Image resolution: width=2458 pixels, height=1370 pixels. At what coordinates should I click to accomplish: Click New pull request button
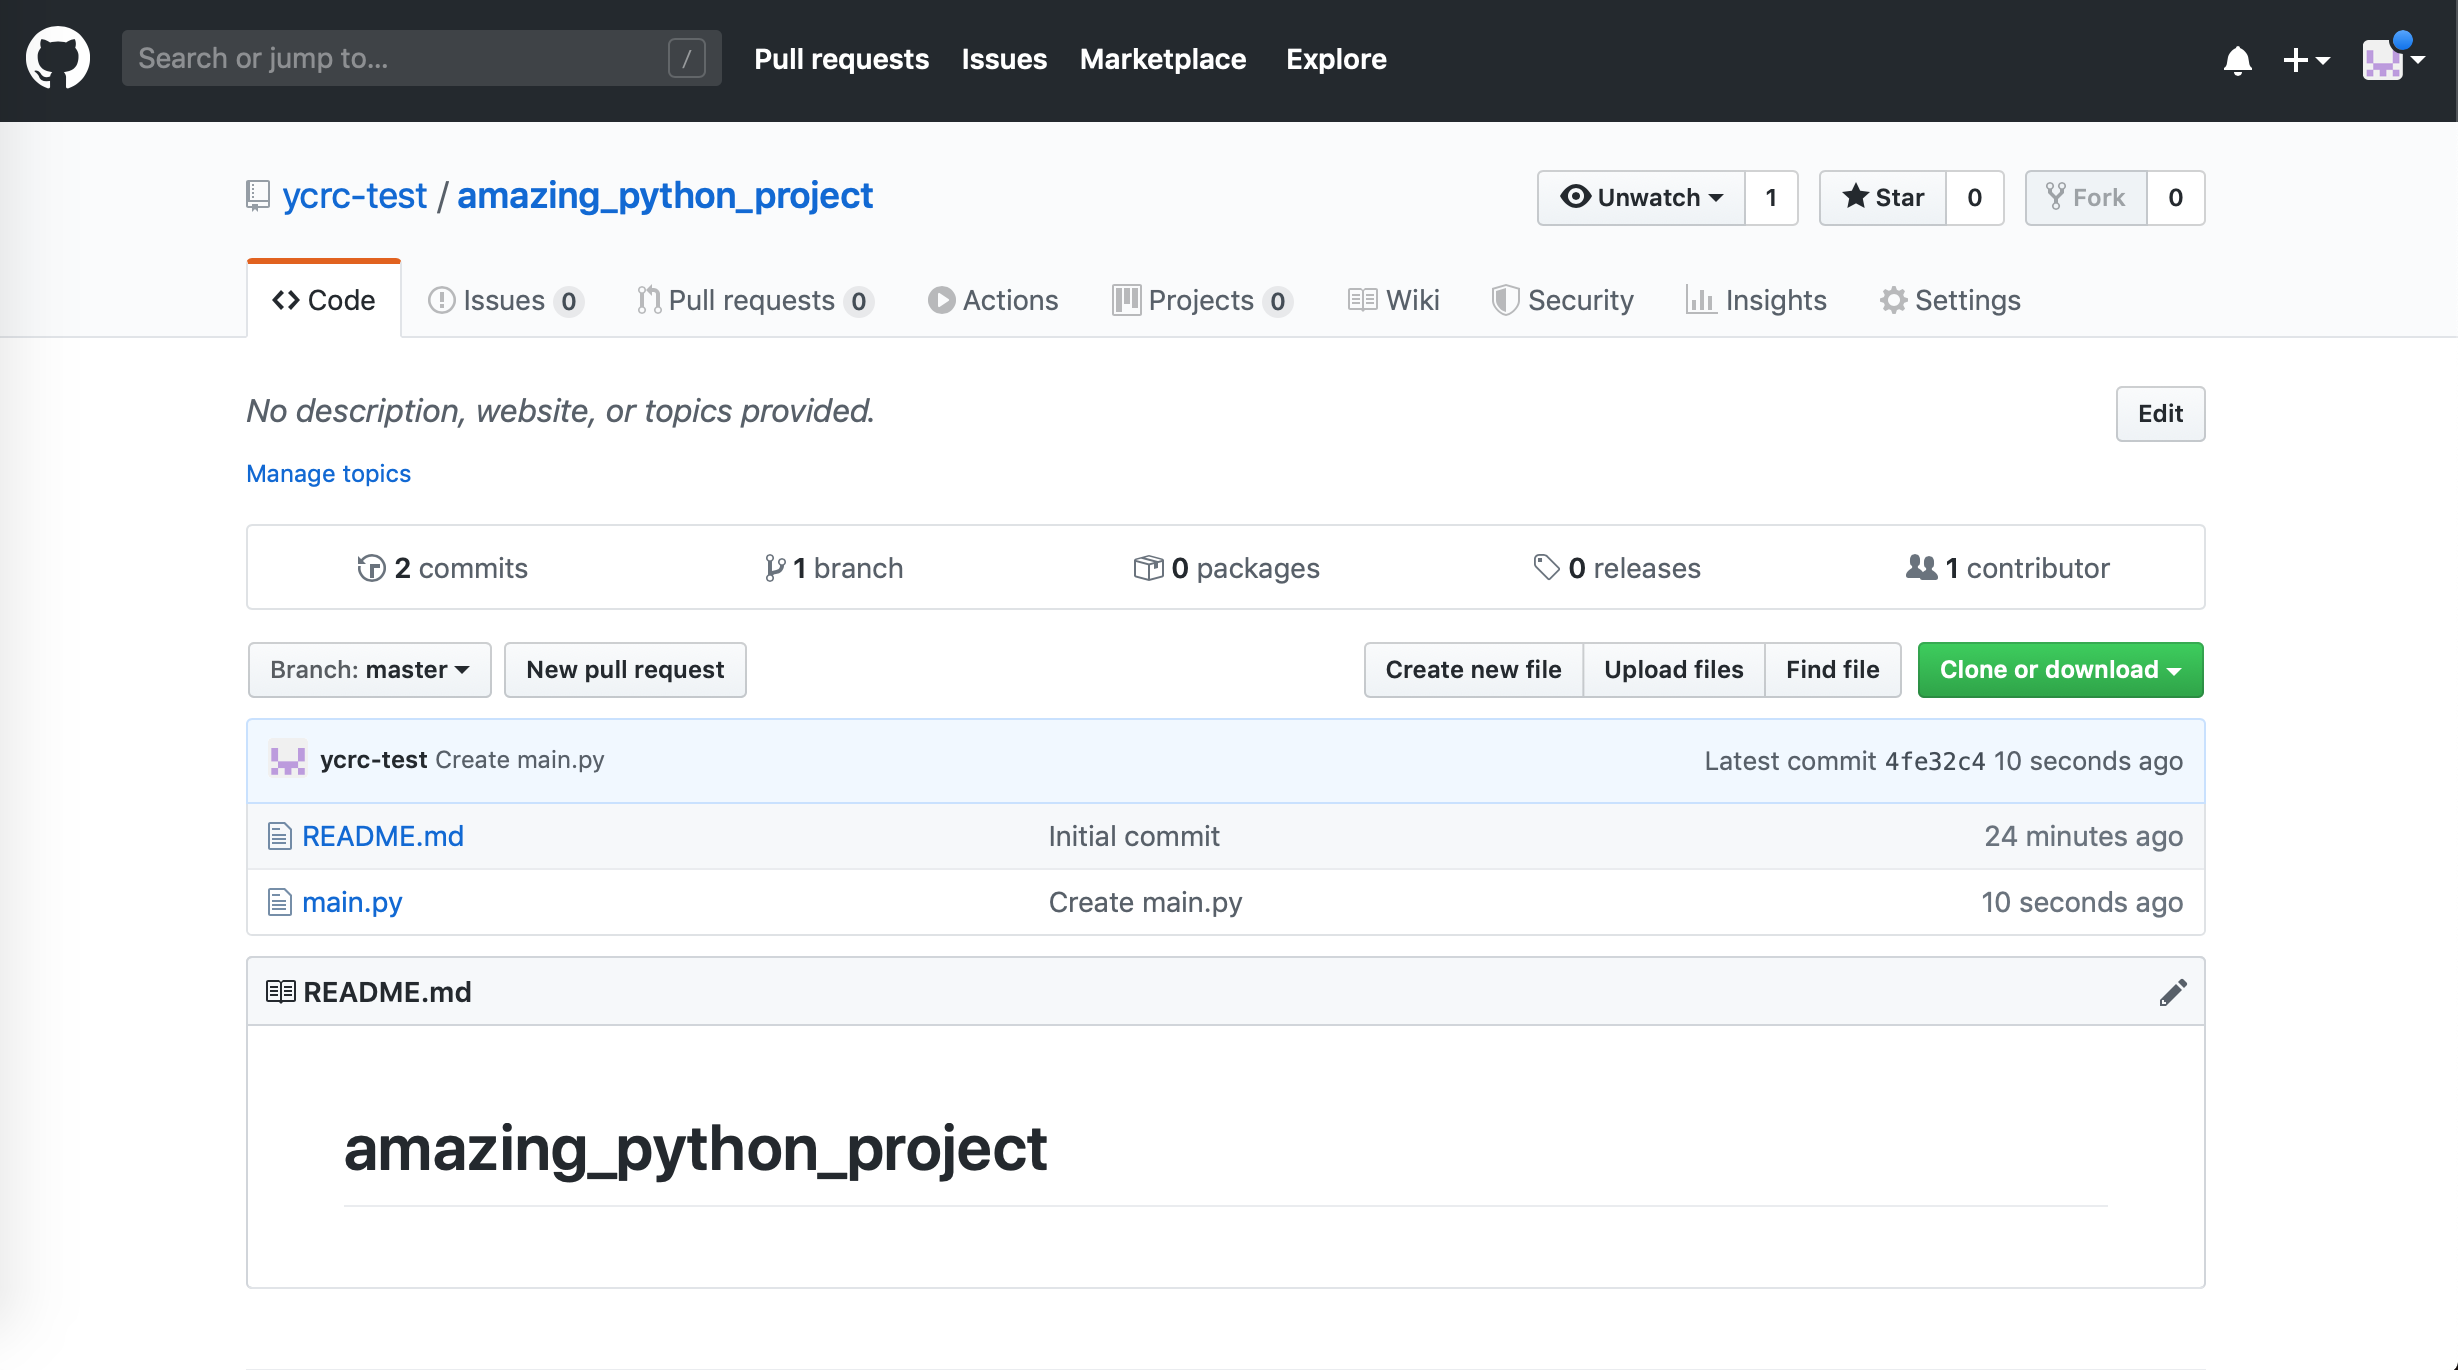click(625, 670)
